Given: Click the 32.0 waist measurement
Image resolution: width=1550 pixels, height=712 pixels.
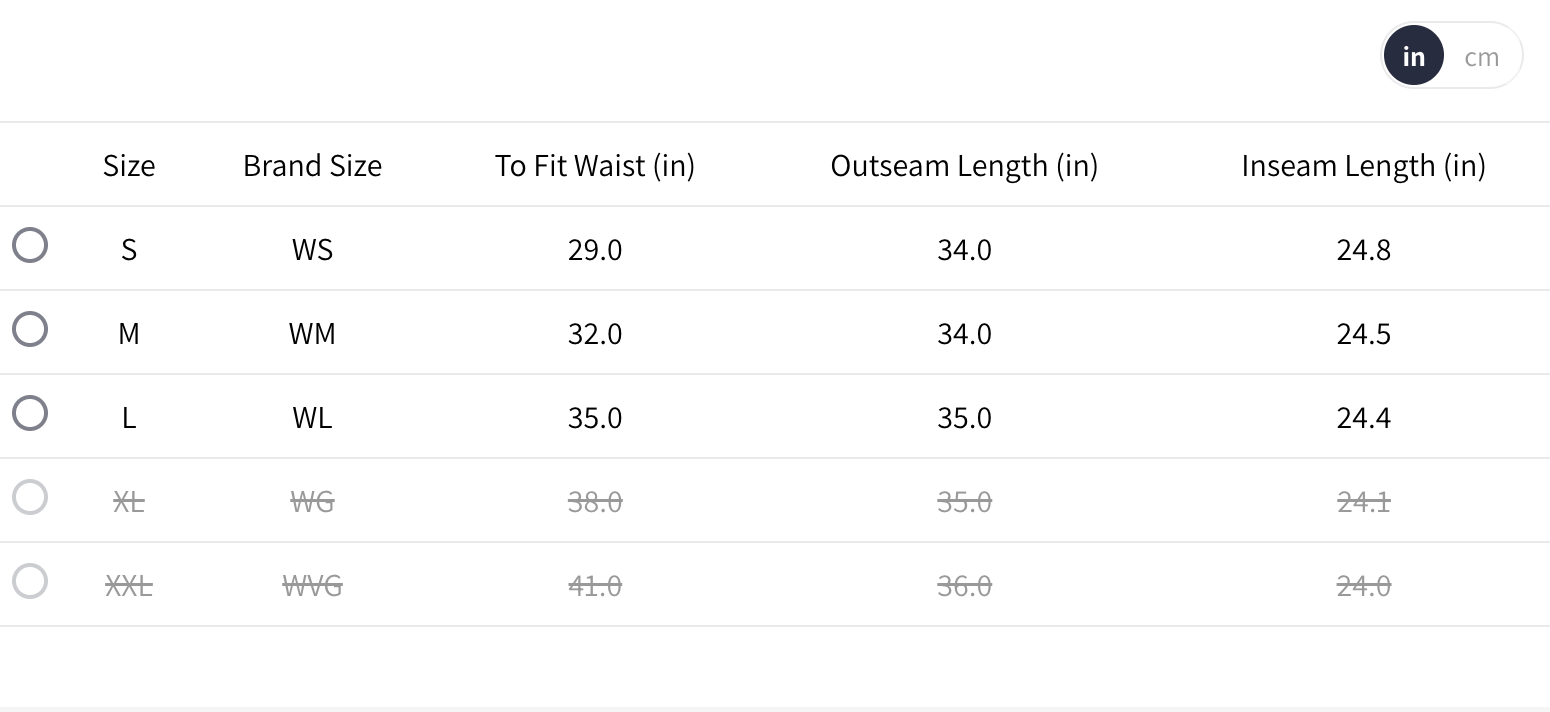Looking at the screenshot, I should 594,333.
